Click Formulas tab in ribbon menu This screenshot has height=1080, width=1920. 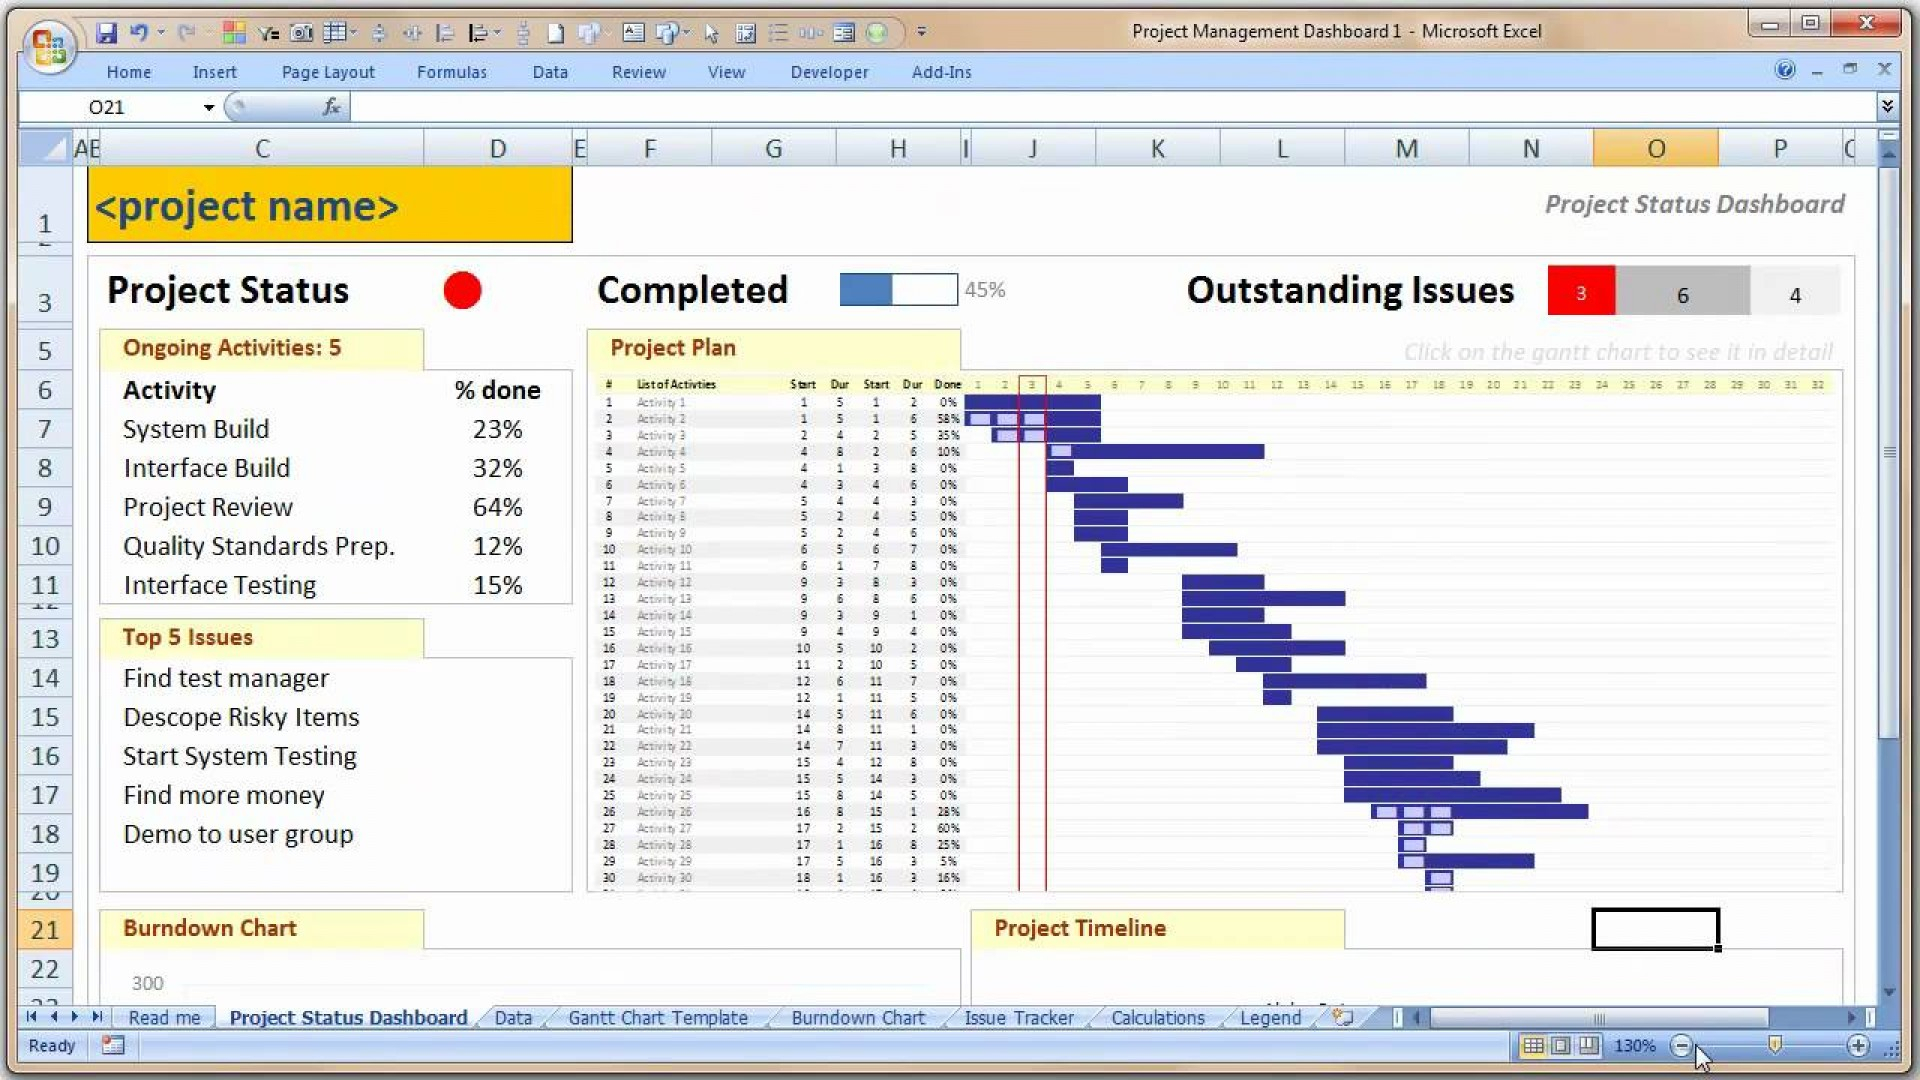(x=452, y=71)
